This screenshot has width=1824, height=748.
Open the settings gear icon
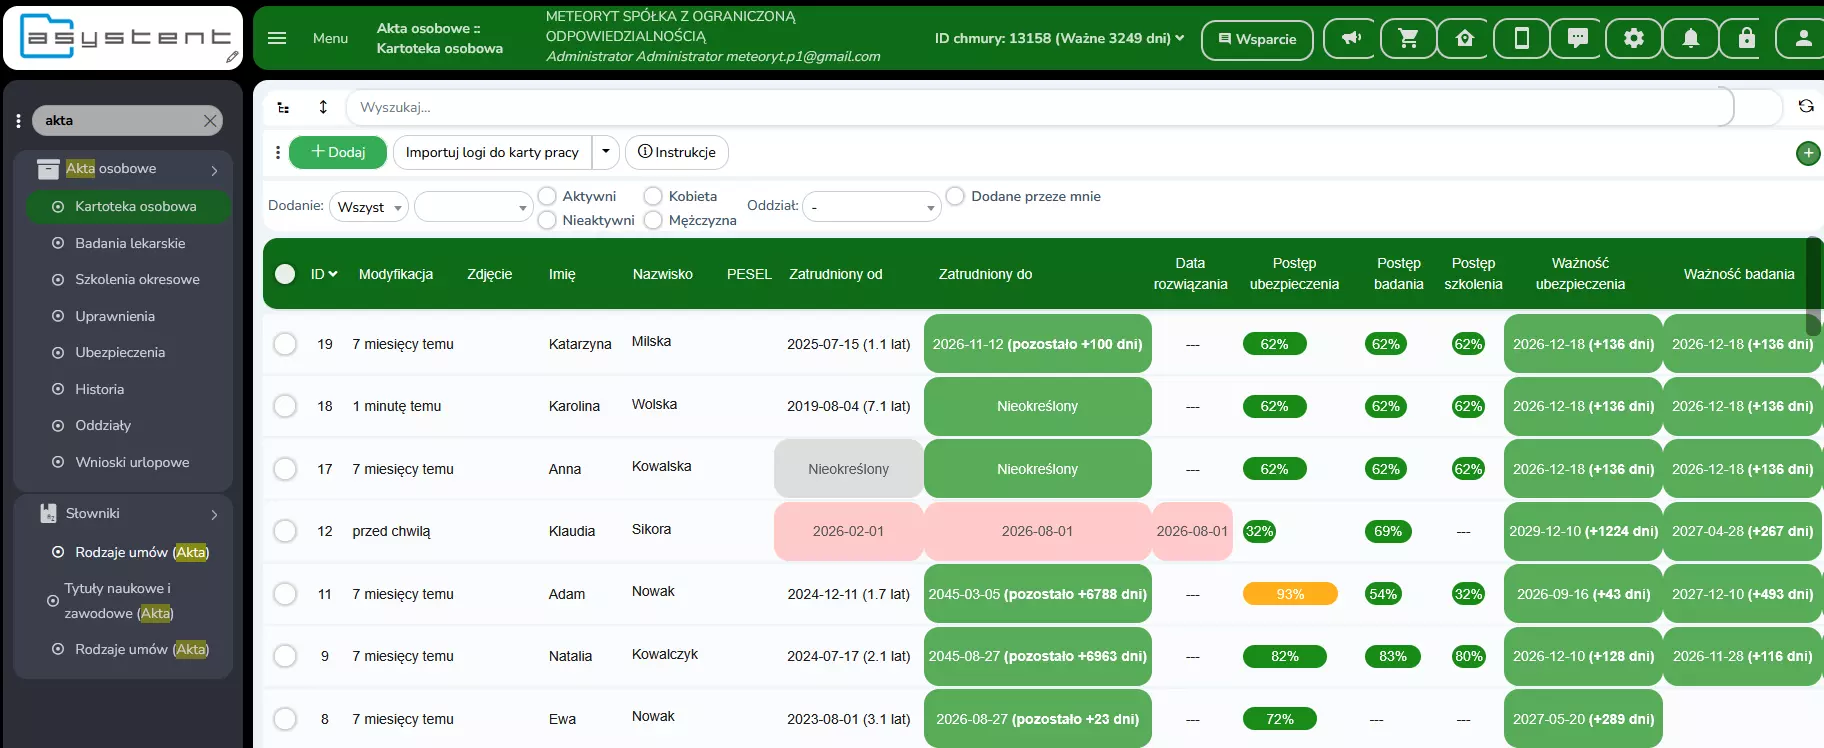pyautogui.click(x=1634, y=39)
